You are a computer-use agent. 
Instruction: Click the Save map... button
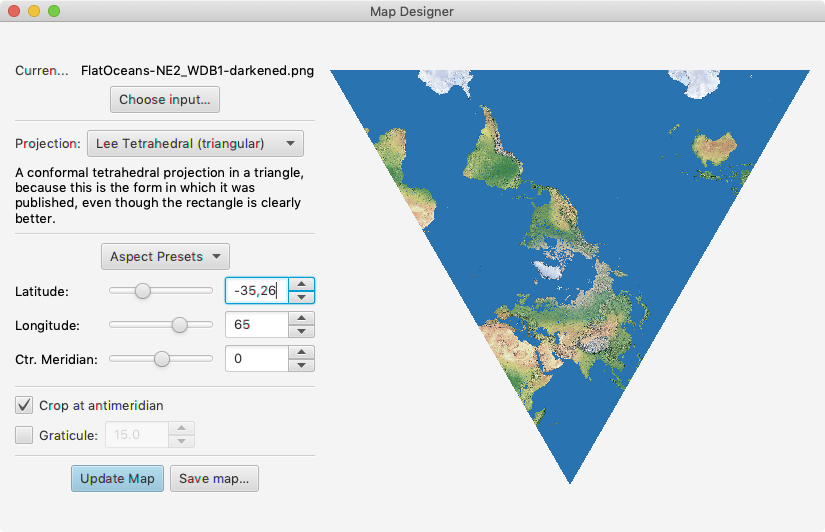tap(214, 478)
